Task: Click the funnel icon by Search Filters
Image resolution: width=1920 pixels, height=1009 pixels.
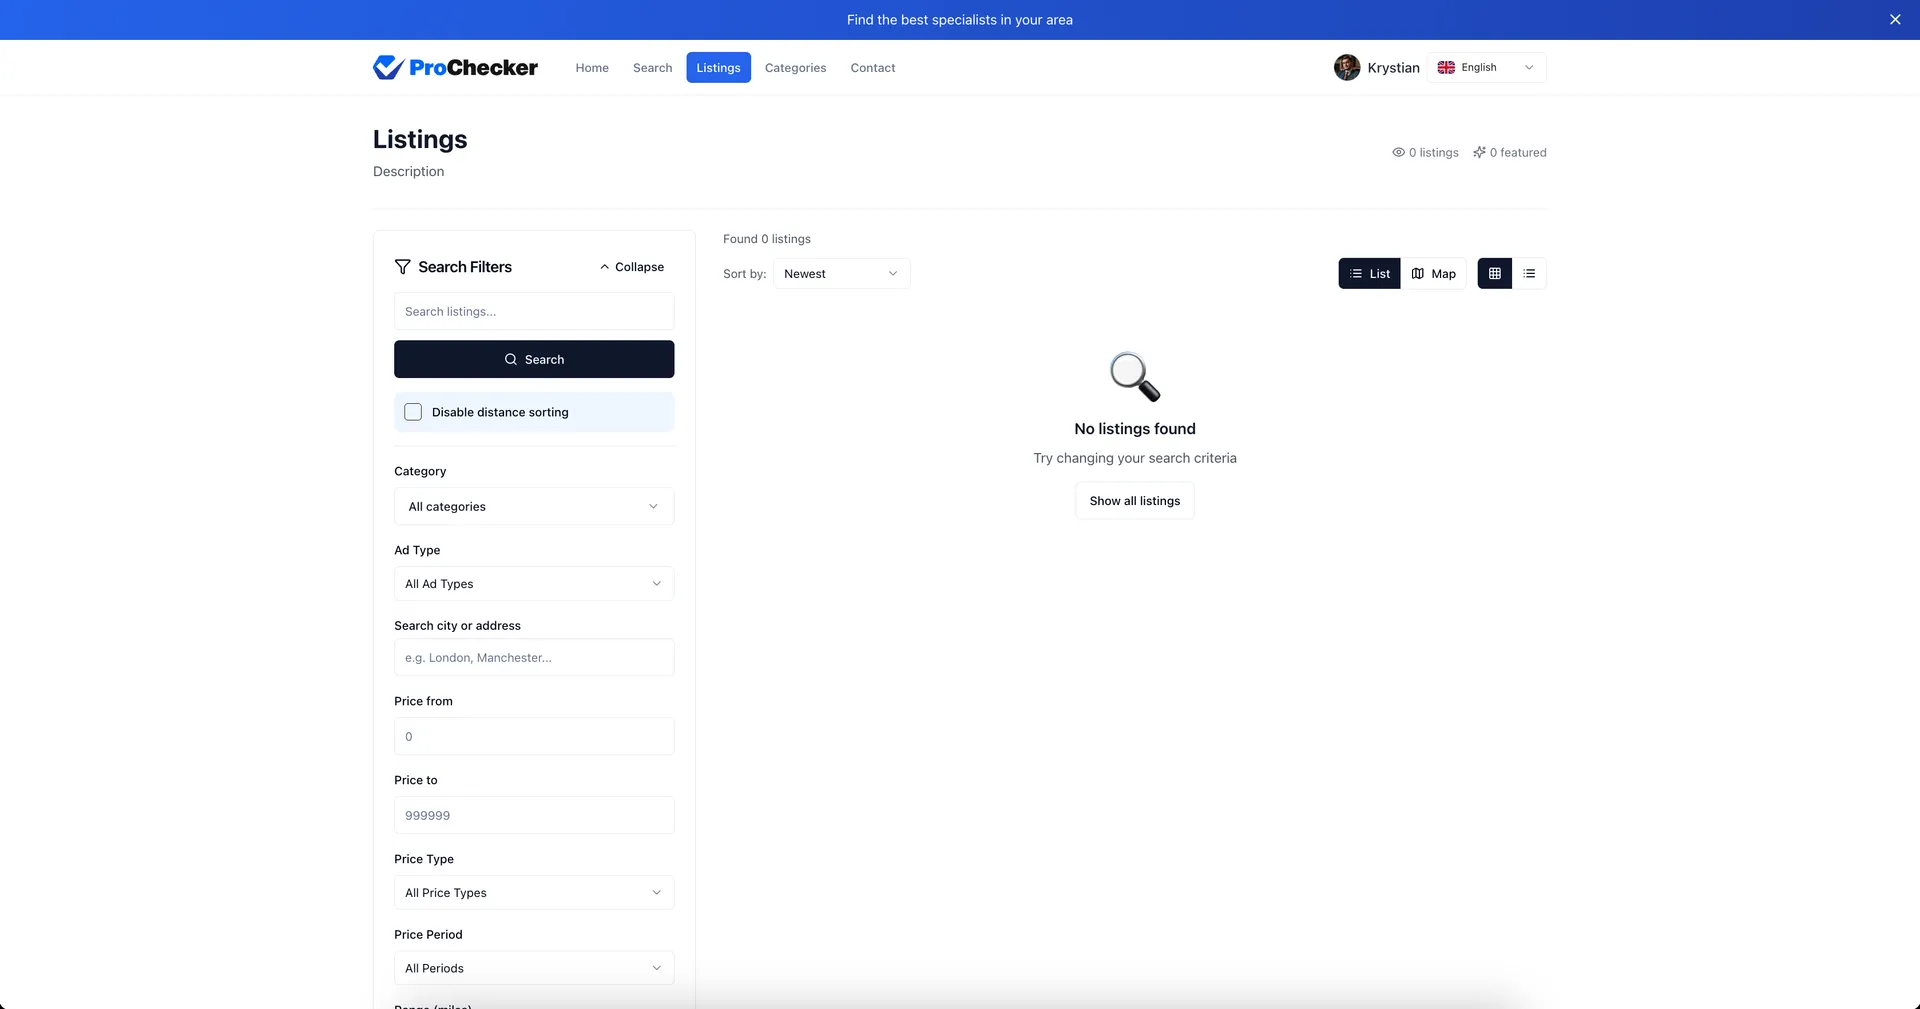Action: pyautogui.click(x=402, y=267)
